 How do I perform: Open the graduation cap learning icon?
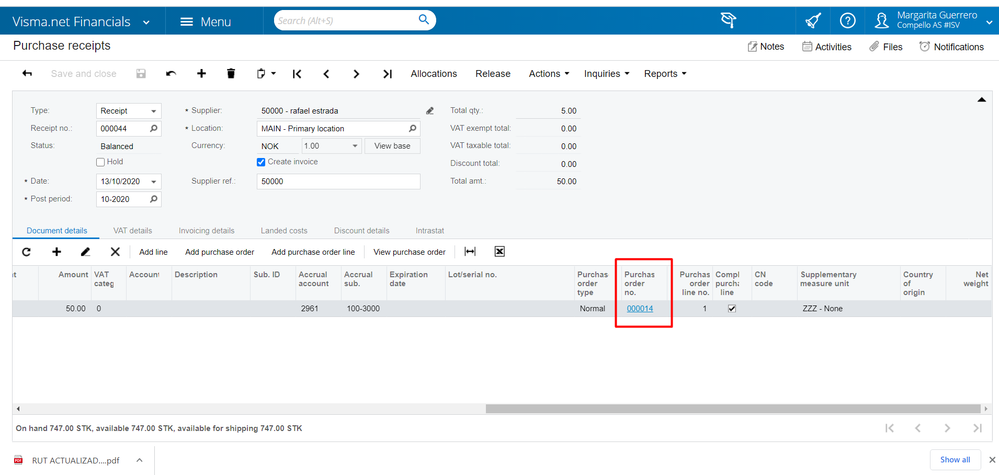click(x=728, y=20)
